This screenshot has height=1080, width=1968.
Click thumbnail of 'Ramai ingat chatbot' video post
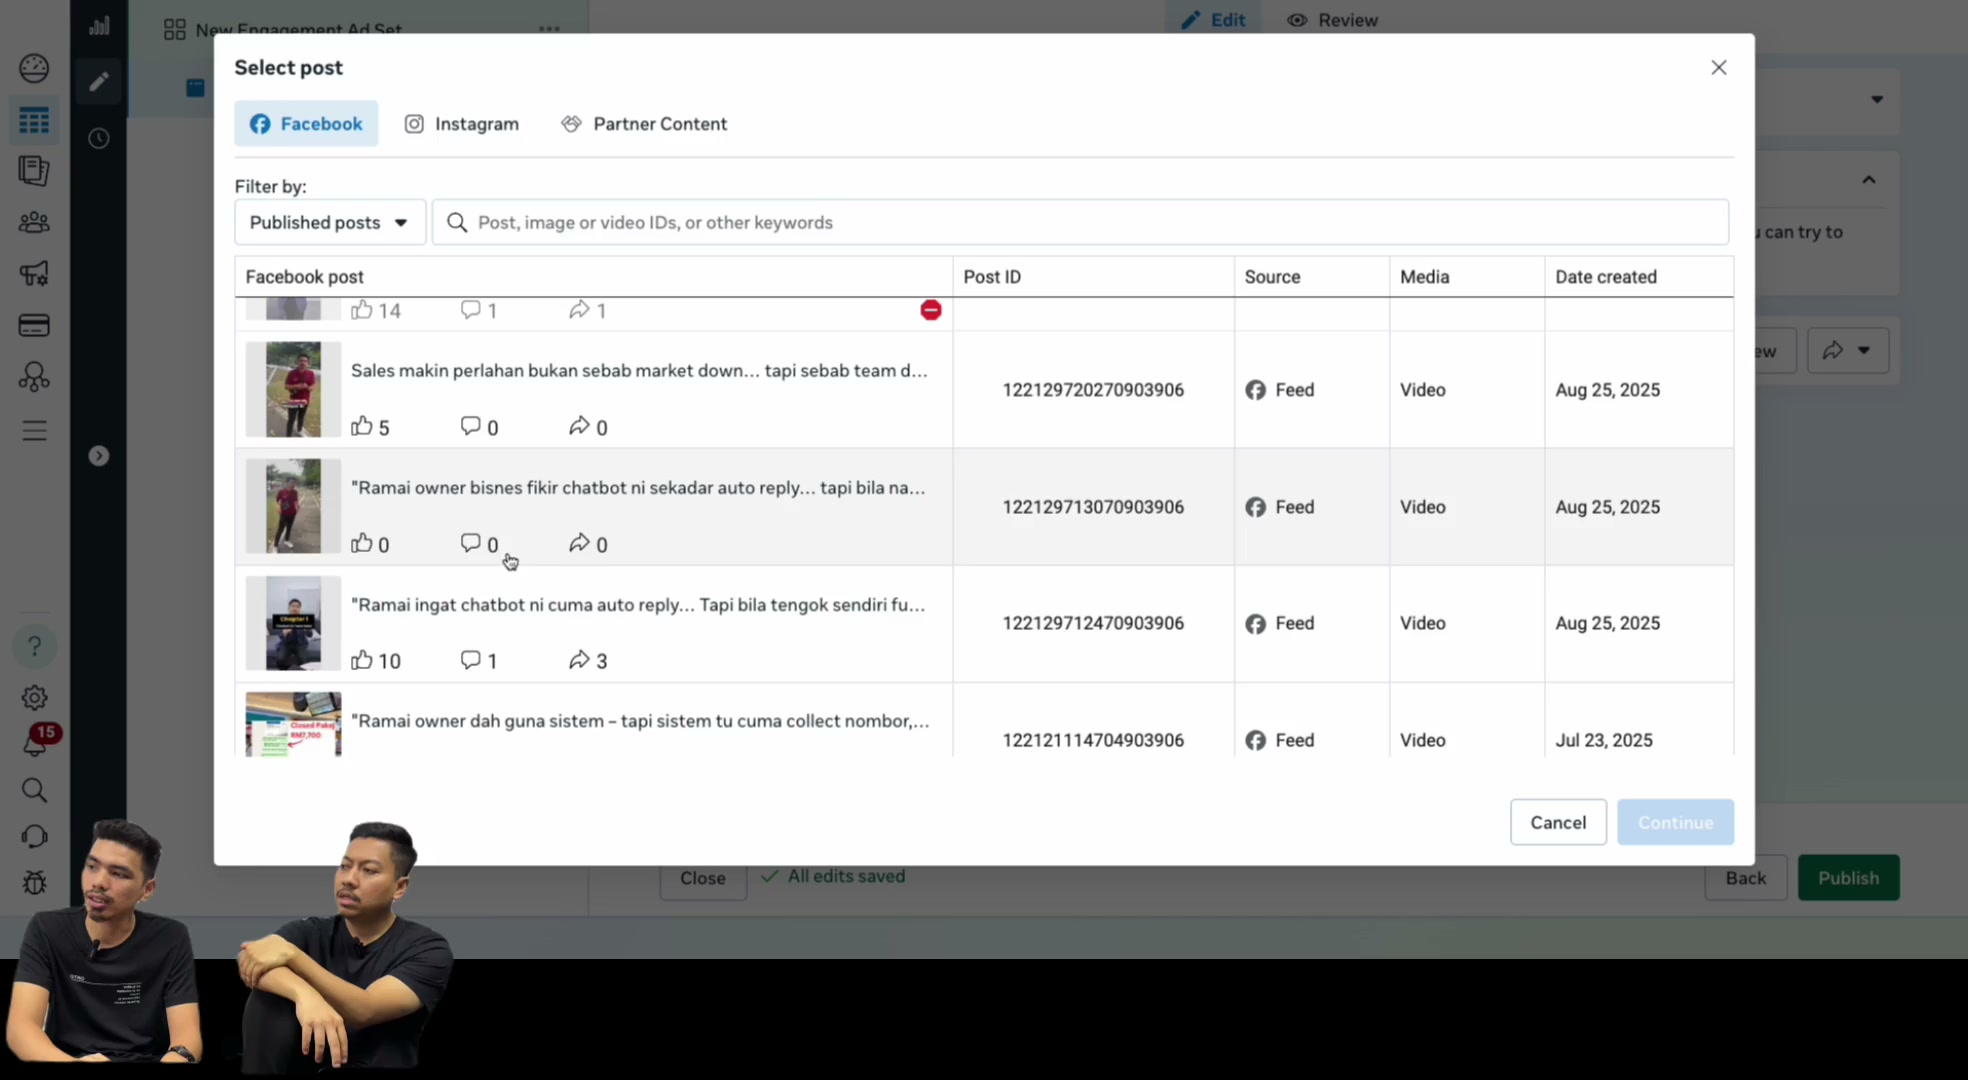pyautogui.click(x=293, y=623)
